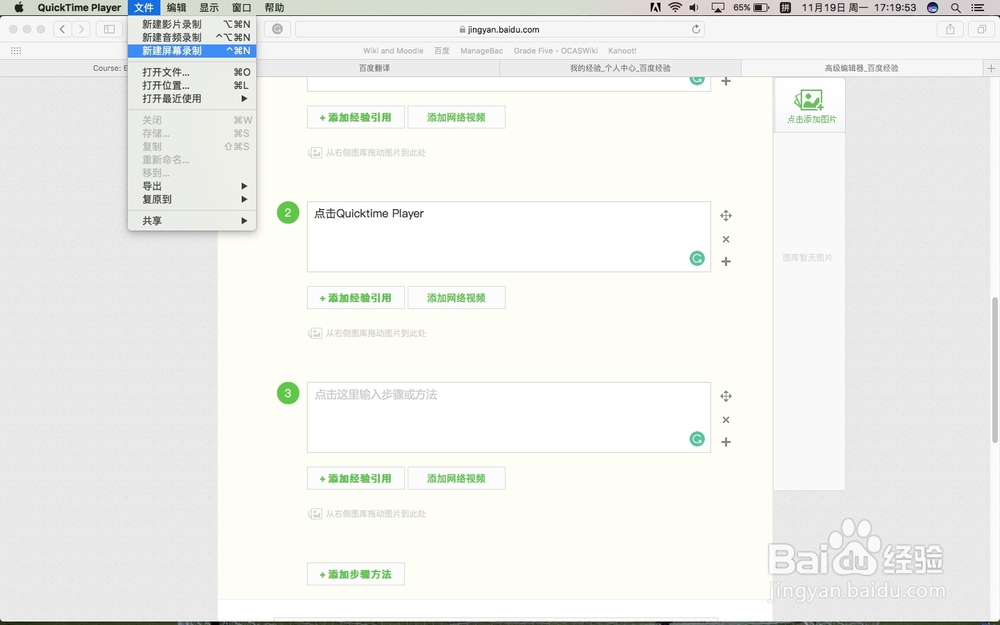This screenshot has height=625, width=1000.
Task: Click the Grammarly extension icon in toolbar
Action: 277,29
